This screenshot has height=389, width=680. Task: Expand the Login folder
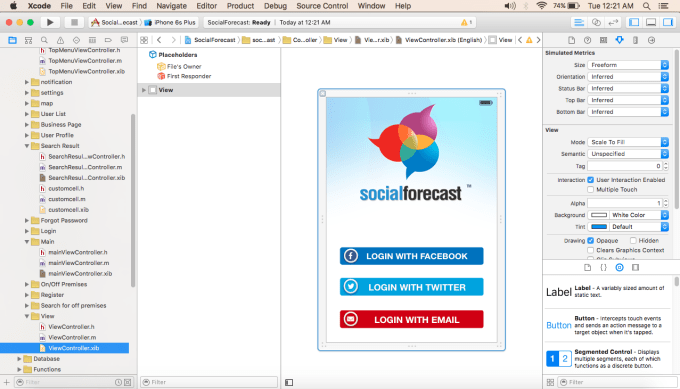click(27, 231)
